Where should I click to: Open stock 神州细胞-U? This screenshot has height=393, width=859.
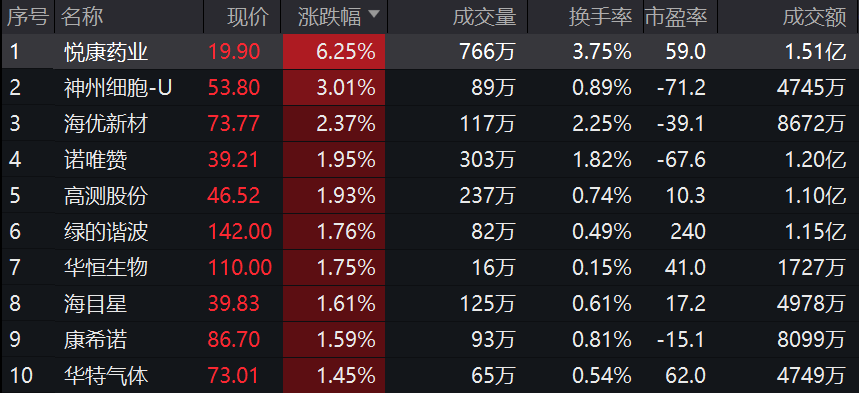117,88
